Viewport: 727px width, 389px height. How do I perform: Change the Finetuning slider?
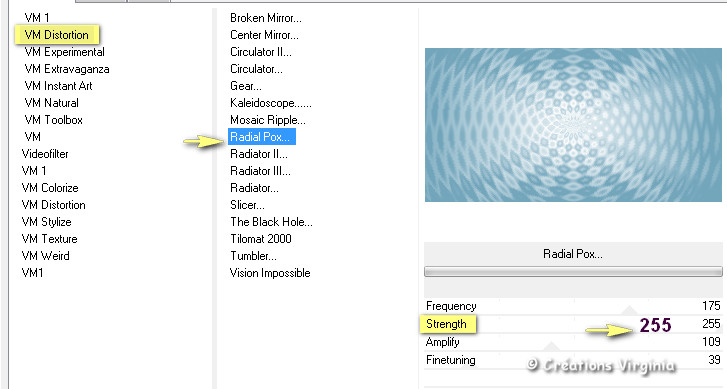[573, 360]
